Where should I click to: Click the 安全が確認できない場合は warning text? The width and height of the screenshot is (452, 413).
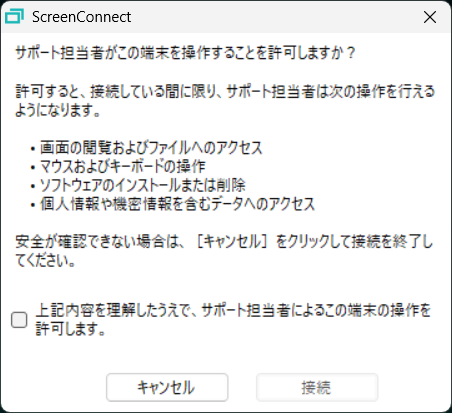click(97, 242)
